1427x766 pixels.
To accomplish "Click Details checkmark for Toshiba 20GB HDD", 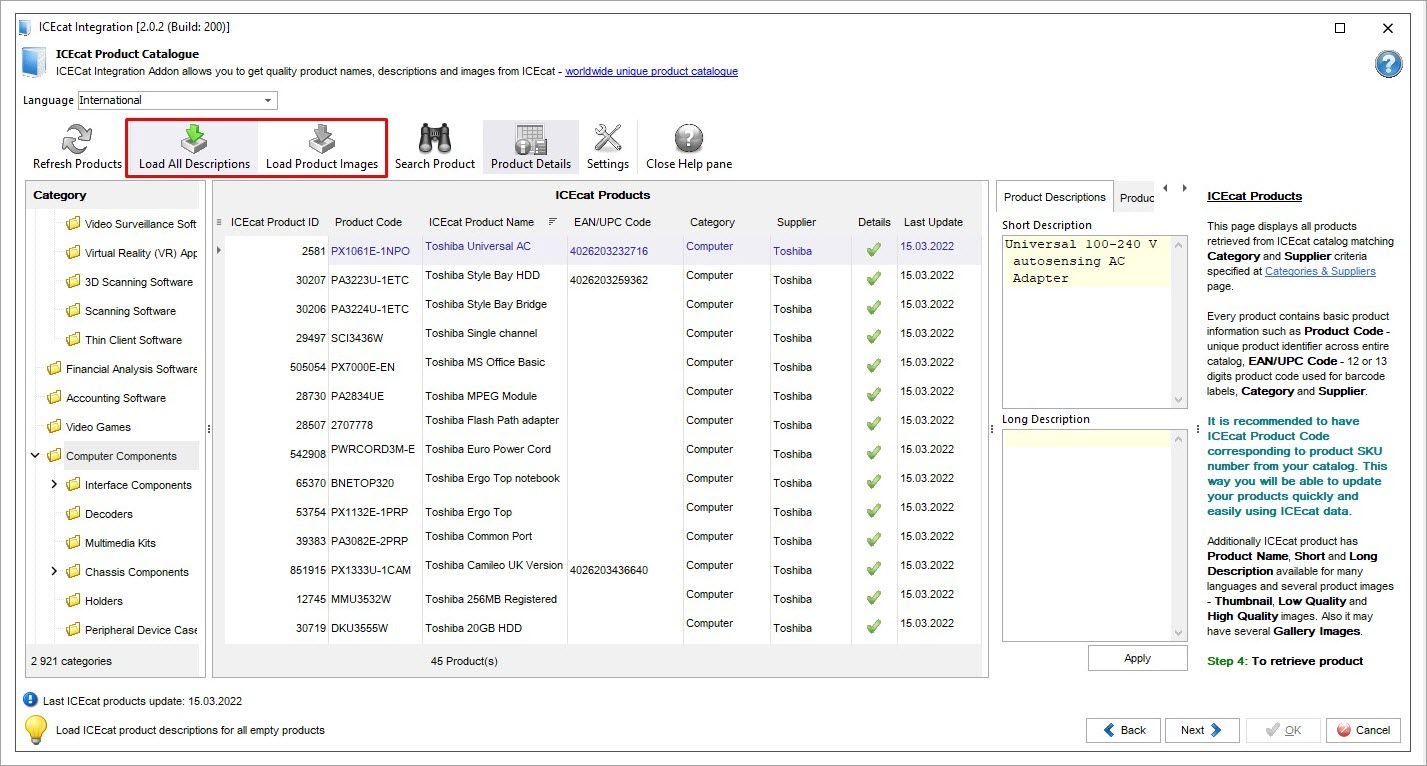I will click(873, 628).
